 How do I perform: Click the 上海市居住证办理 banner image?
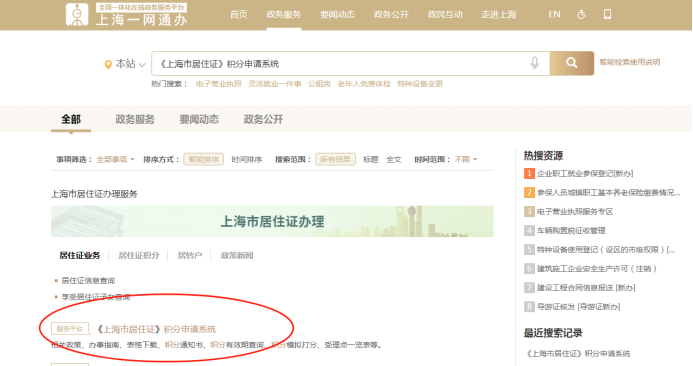pos(272,221)
